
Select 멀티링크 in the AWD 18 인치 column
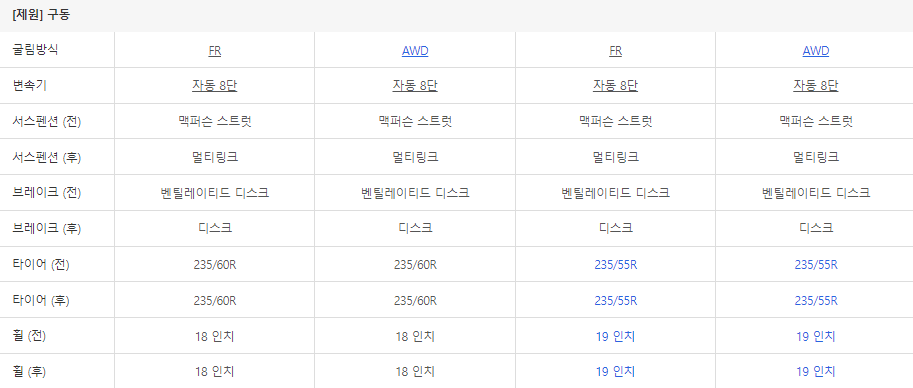[x=415, y=157]
